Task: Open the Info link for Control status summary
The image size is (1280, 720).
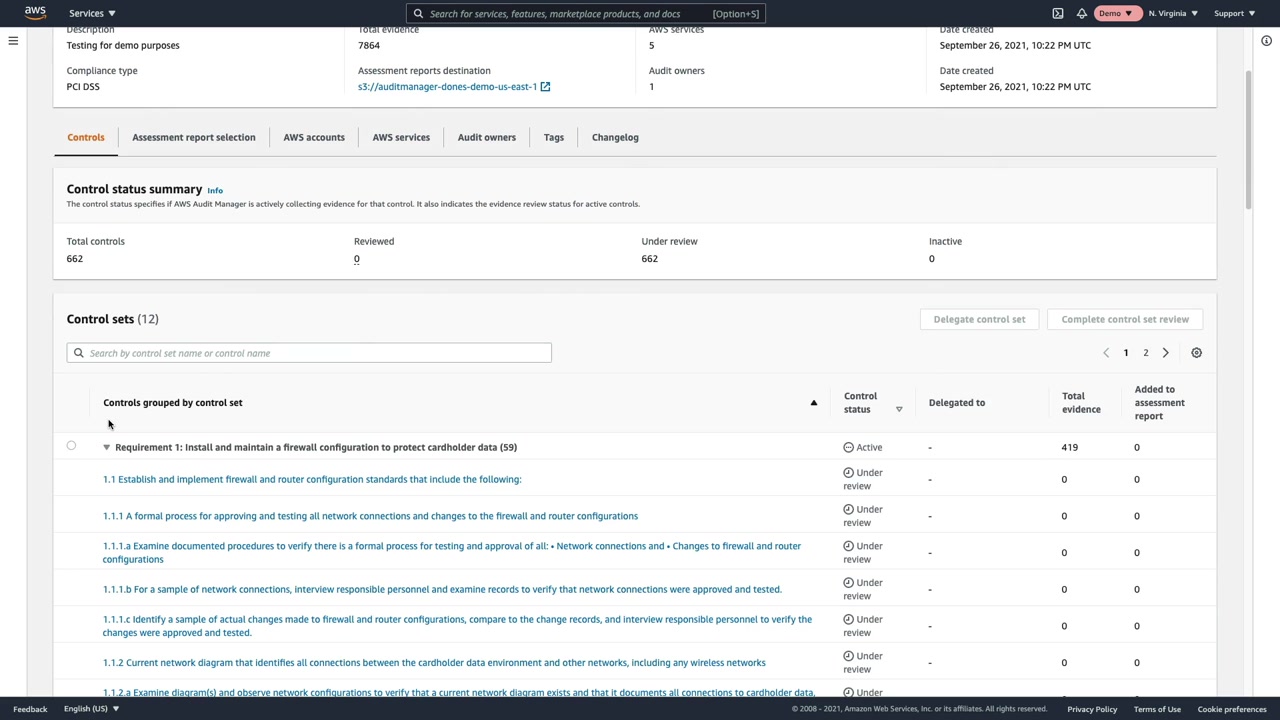Action: click(x=215, y=190)
